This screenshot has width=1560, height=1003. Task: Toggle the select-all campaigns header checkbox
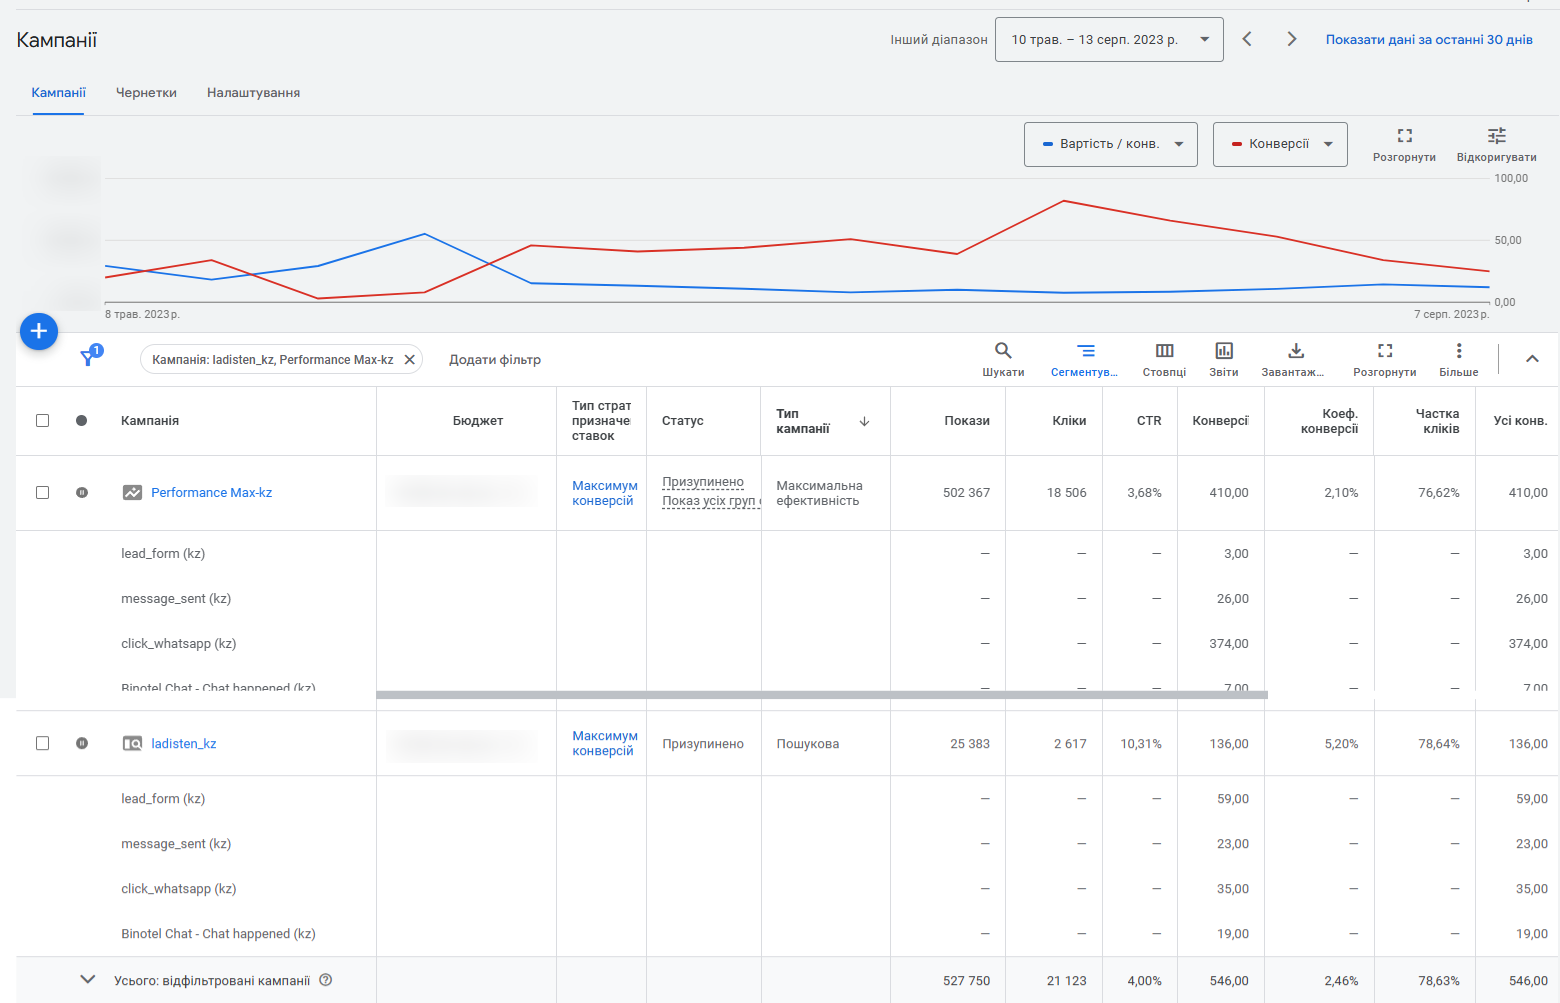[42, 421]
